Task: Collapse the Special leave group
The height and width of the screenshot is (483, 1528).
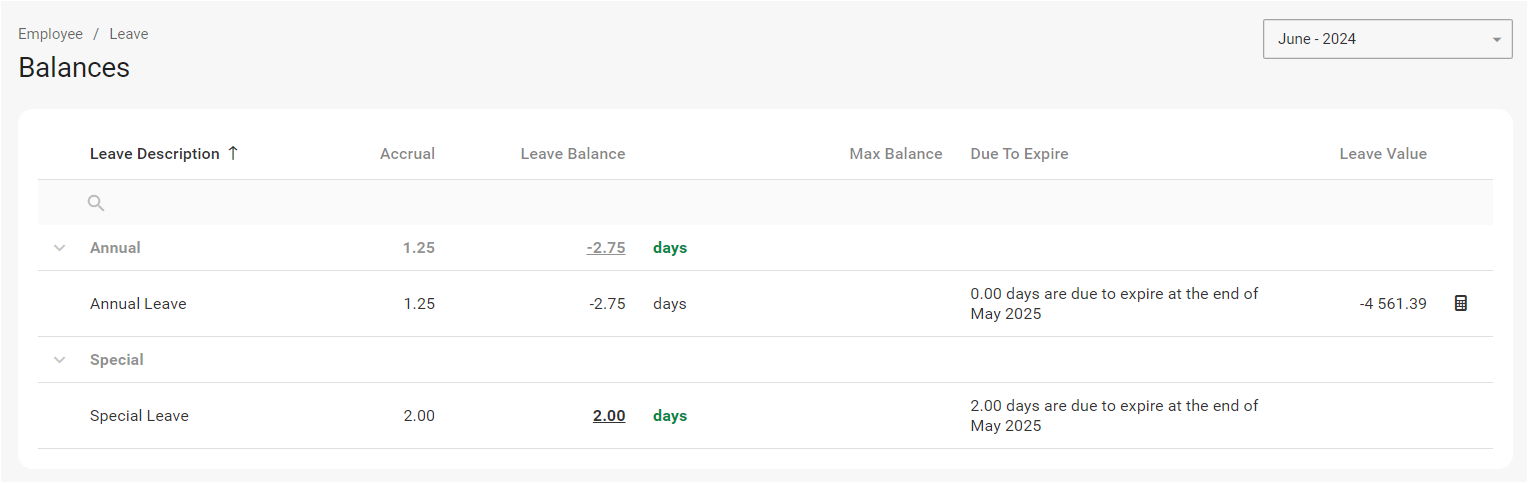Action: (x=60, y=360)
